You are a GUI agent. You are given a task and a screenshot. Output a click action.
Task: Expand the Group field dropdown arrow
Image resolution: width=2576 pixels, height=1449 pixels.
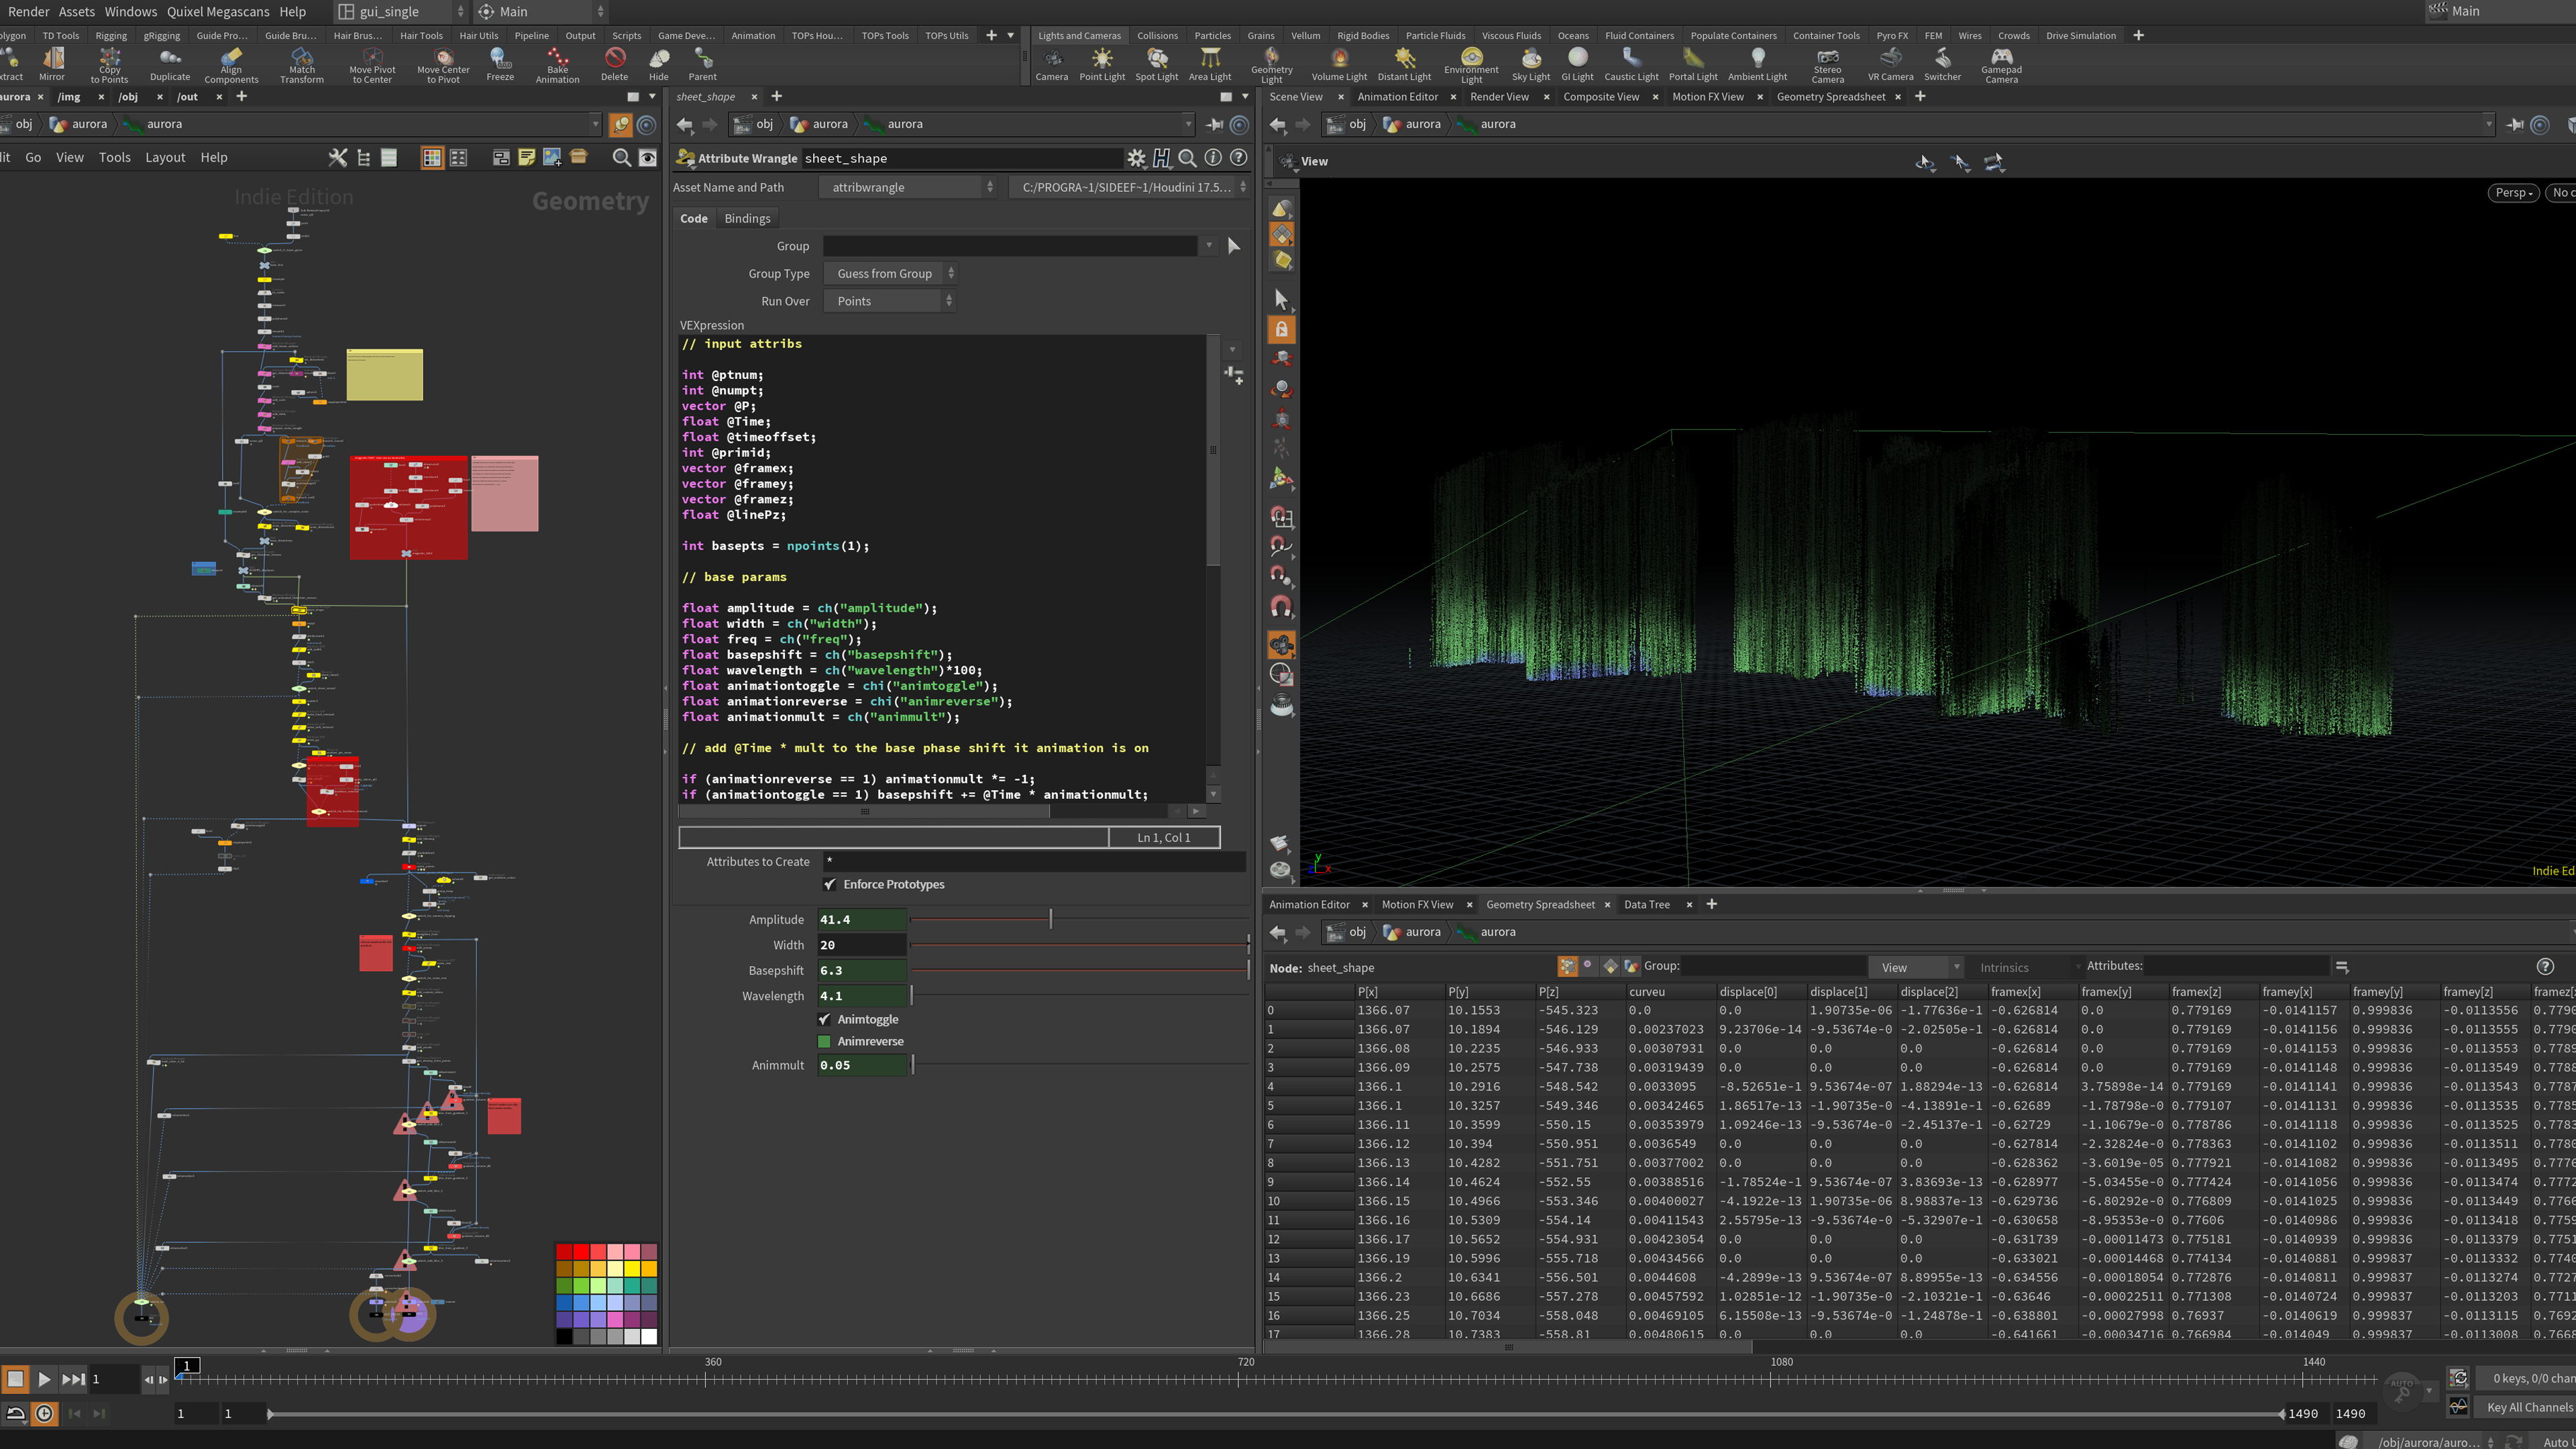point(1209,246)
